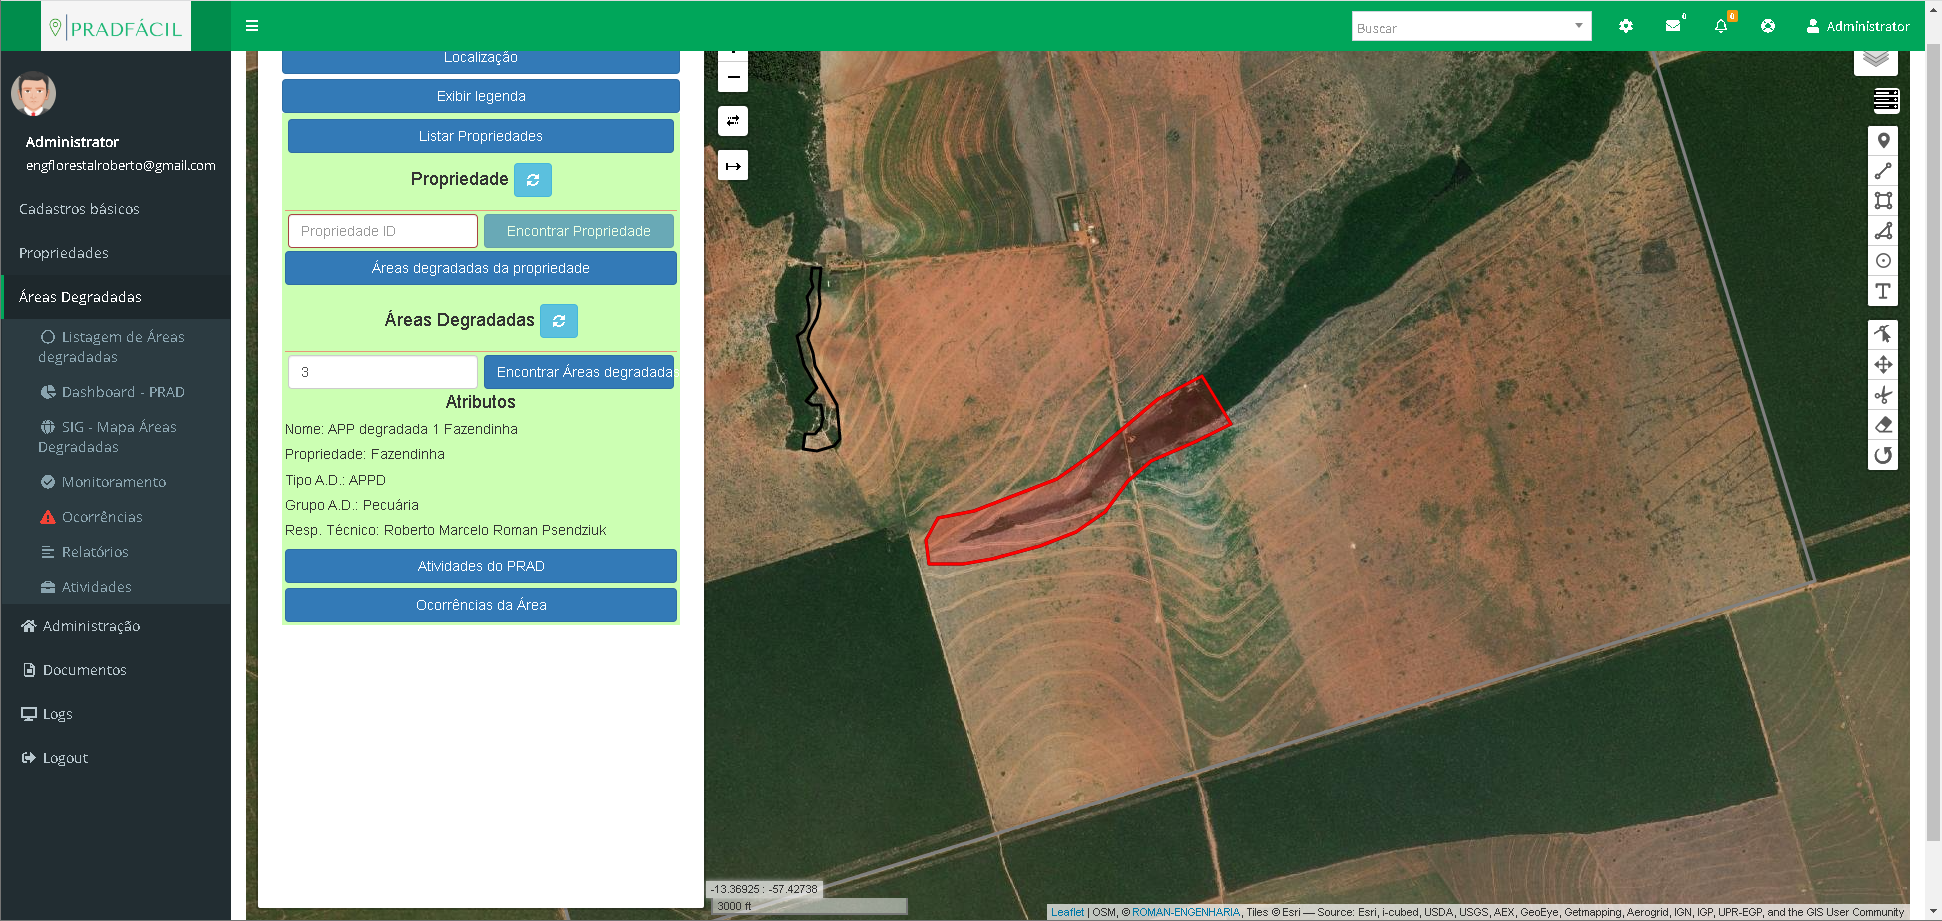Select the draw circle marker tool
The height and width of the screenshot is (921, 1942).
pos(1883,261)
